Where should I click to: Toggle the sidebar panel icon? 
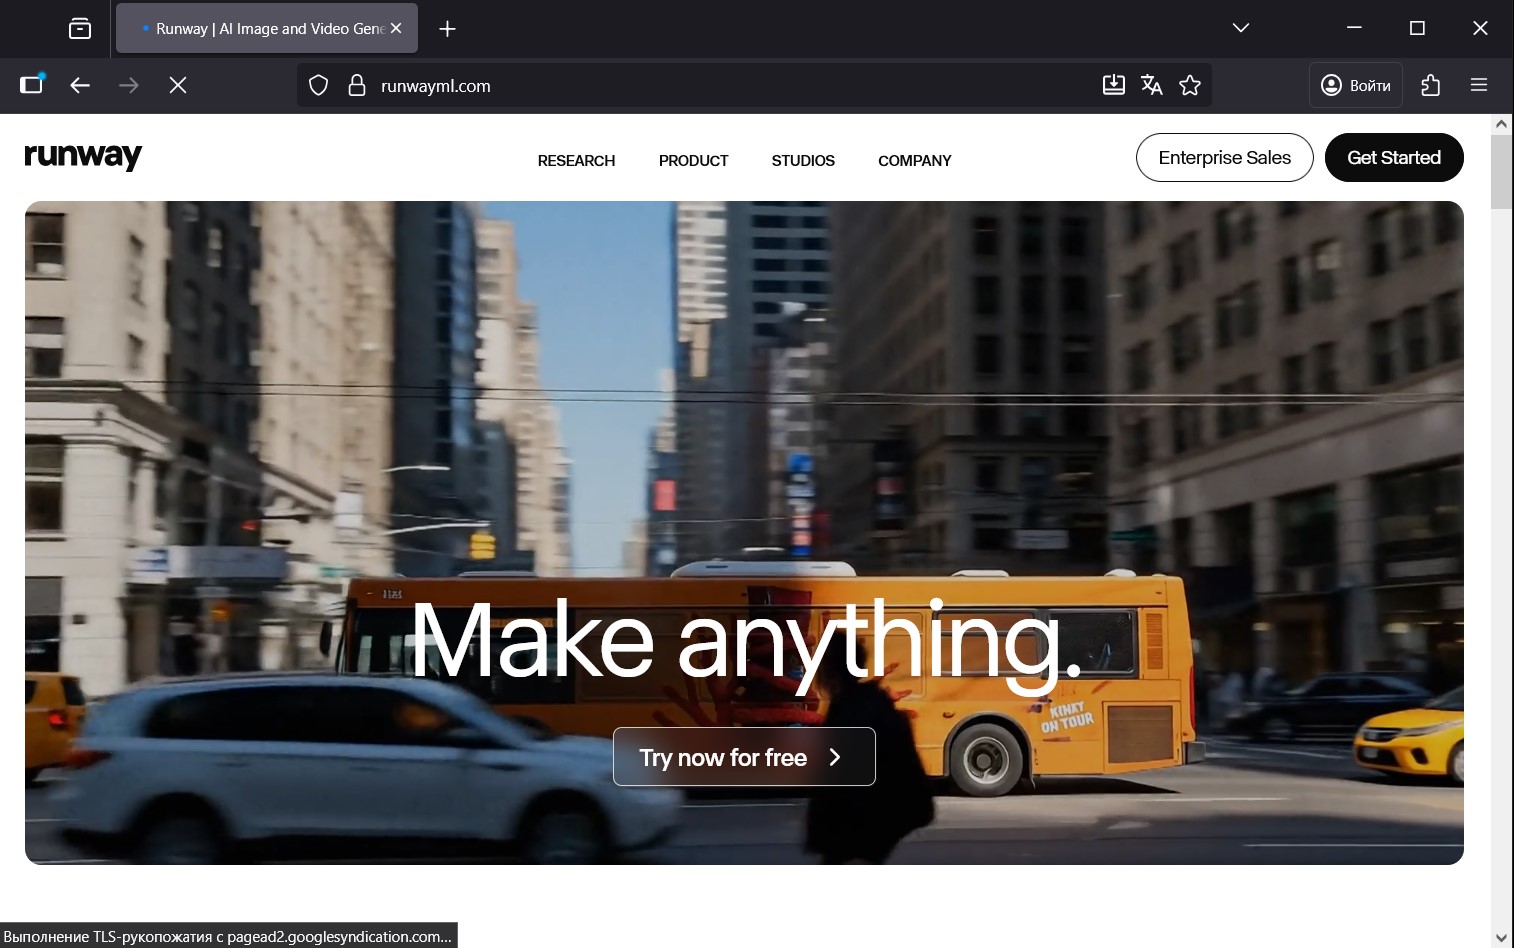(32, 85)
